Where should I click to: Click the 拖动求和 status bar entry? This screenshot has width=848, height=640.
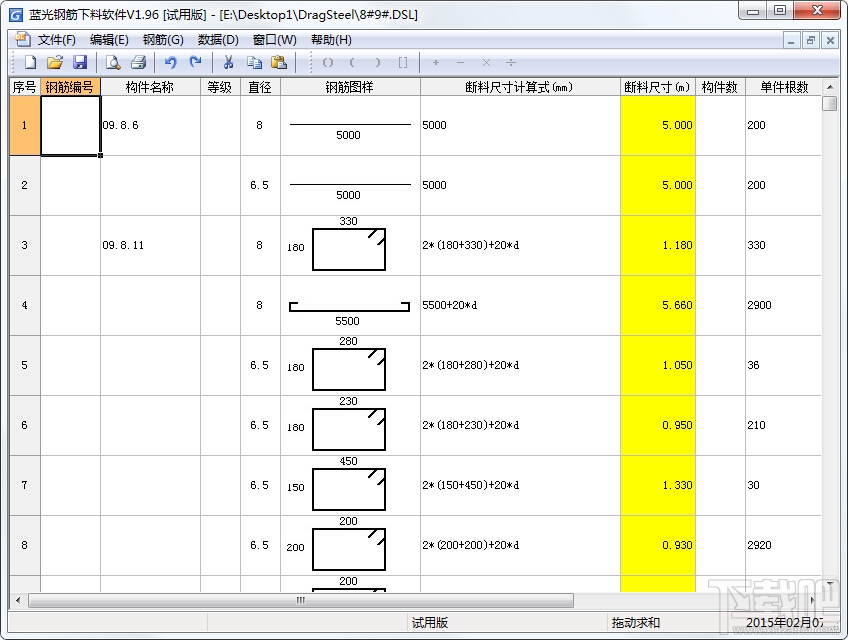point(635,623)
